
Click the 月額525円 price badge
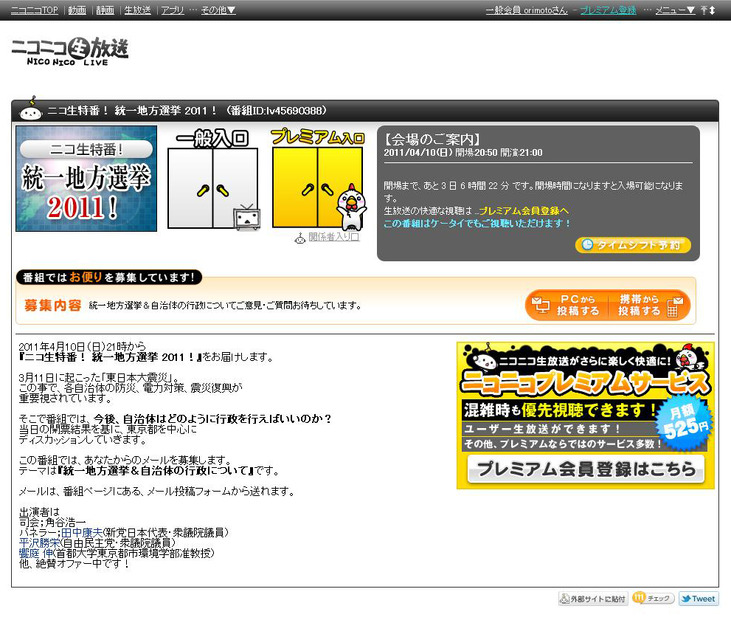(x=684, y=422)
